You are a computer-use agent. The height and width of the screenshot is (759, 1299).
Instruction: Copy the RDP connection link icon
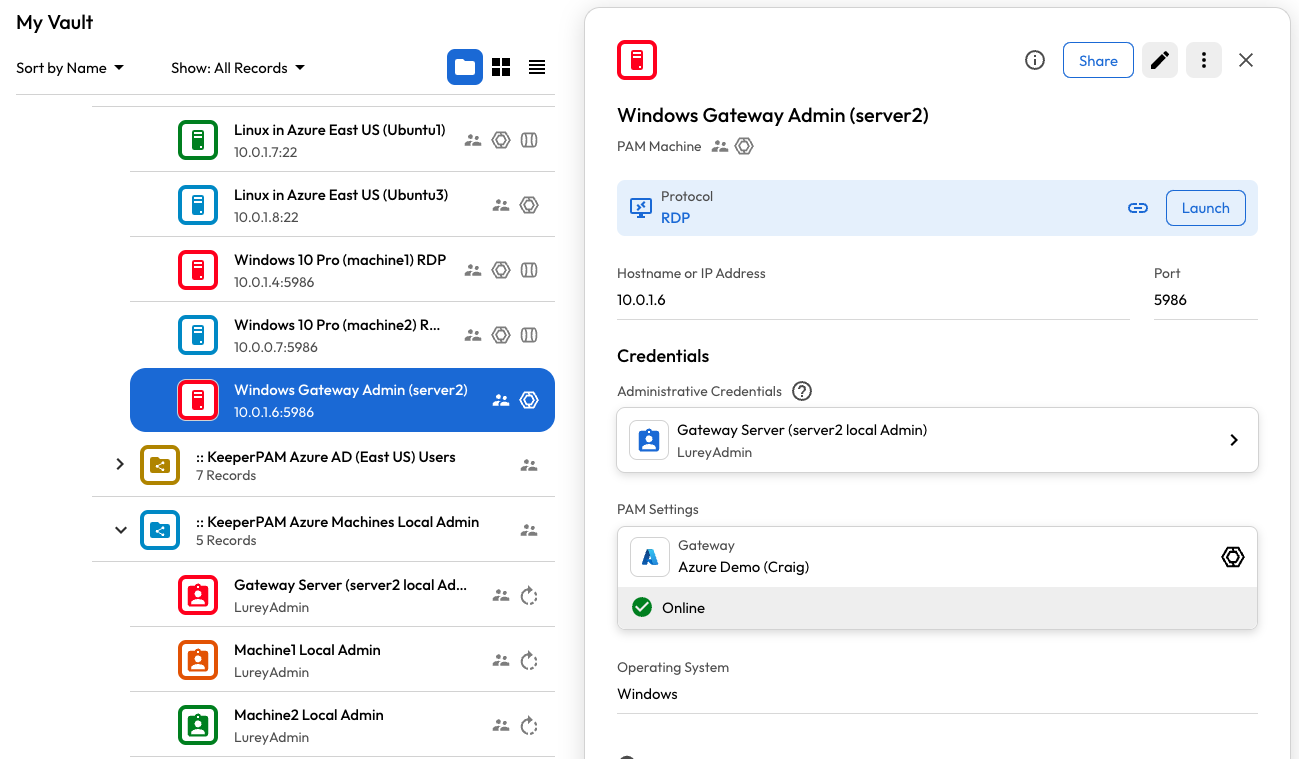[1137, 208]
